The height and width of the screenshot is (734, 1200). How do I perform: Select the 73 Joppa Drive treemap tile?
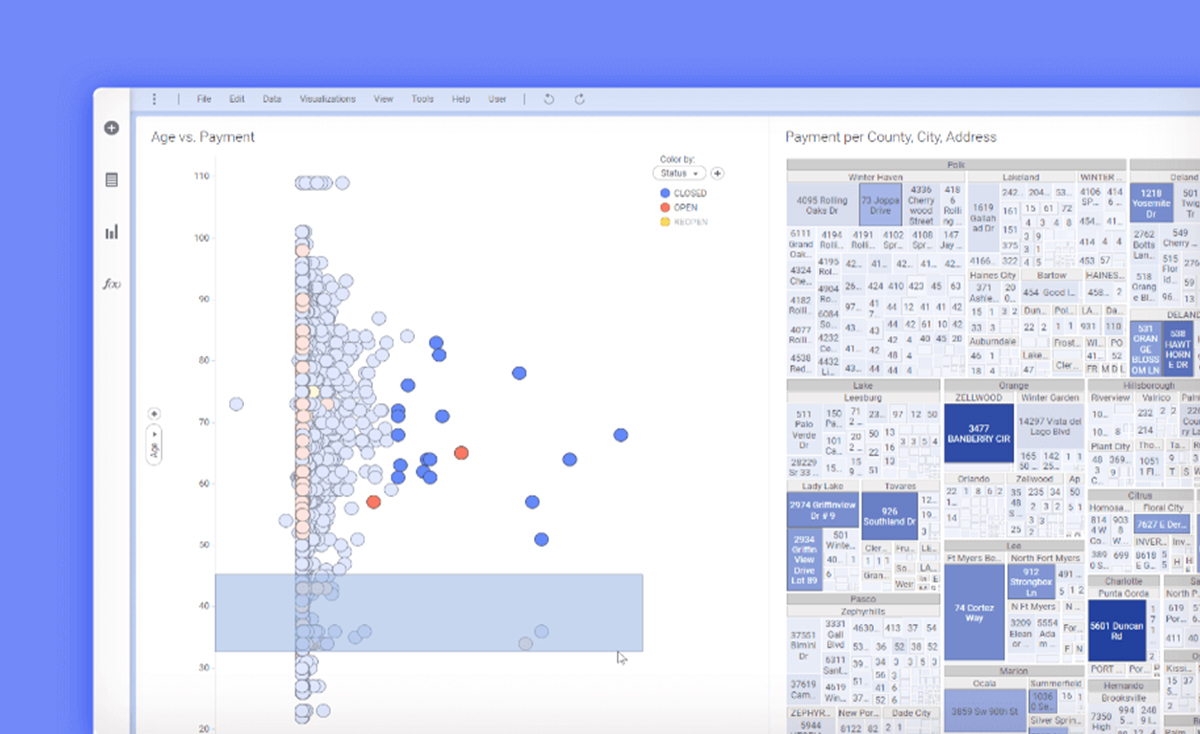click(880, 205)
